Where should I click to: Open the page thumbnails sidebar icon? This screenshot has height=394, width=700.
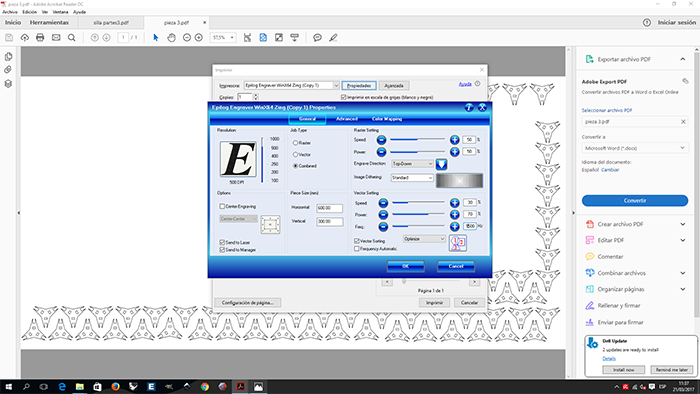(x=8, y=57)
